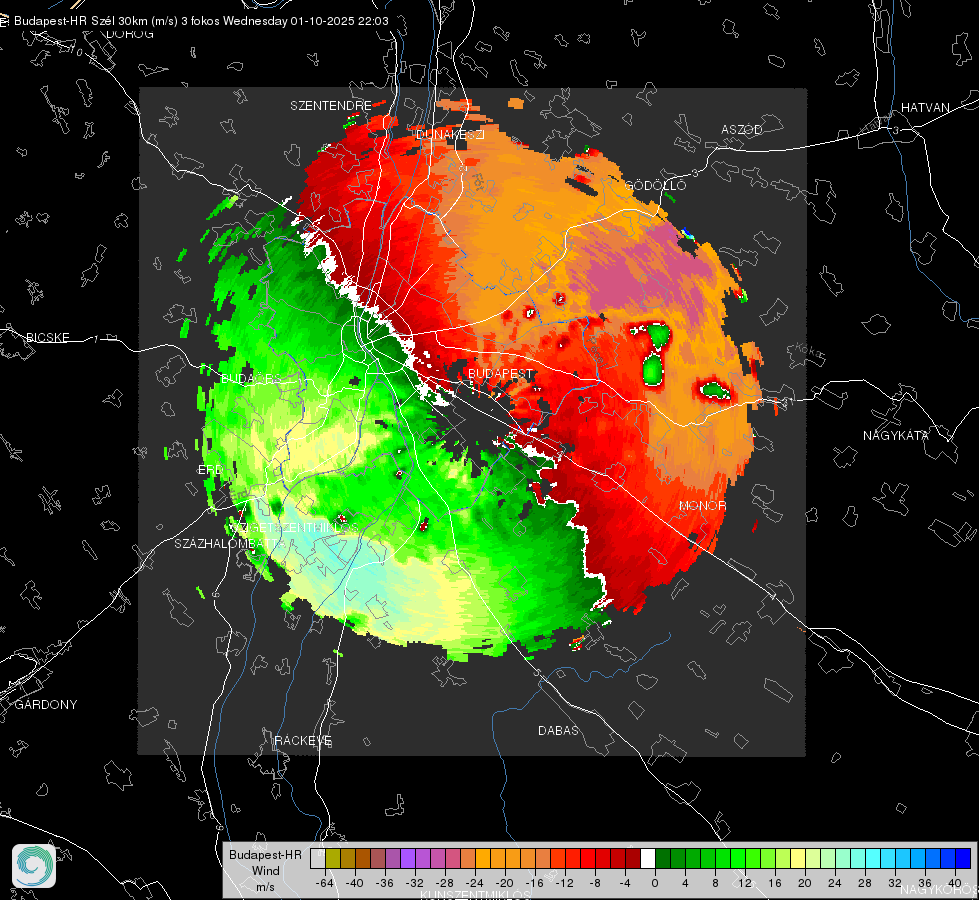Viewport: 979px width, 900px height.
Task: Click the SZÁZHALOMBATTA town label
Action: pyautogui.click(x=230, y=543)
